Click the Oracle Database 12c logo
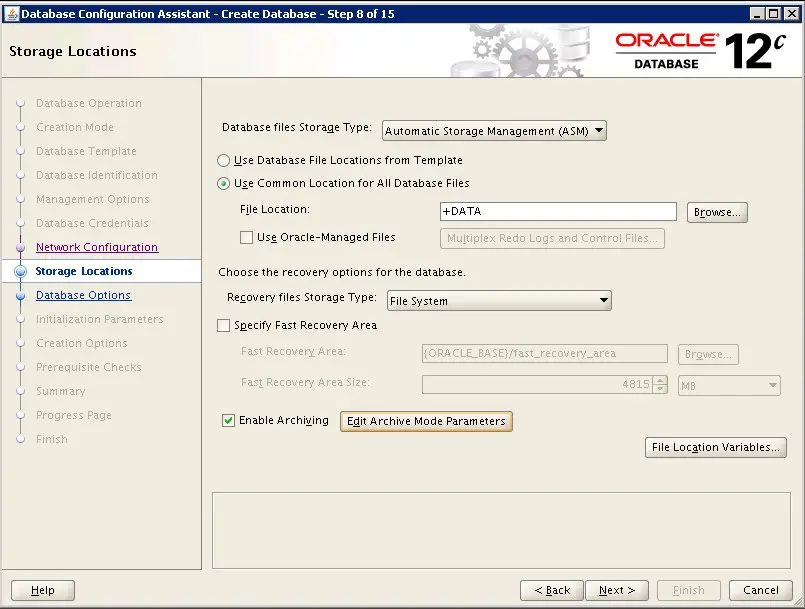The height and width of the screenshot is (609, 805). 701,51
